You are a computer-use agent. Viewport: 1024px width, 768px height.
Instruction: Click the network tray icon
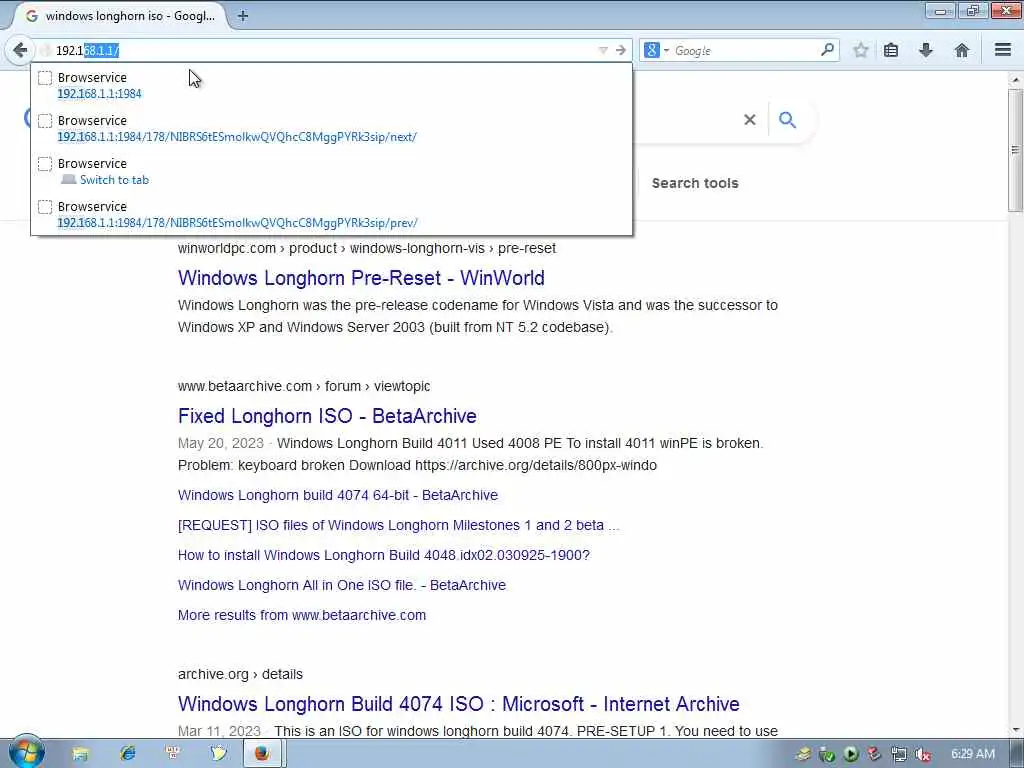(899, 754)
